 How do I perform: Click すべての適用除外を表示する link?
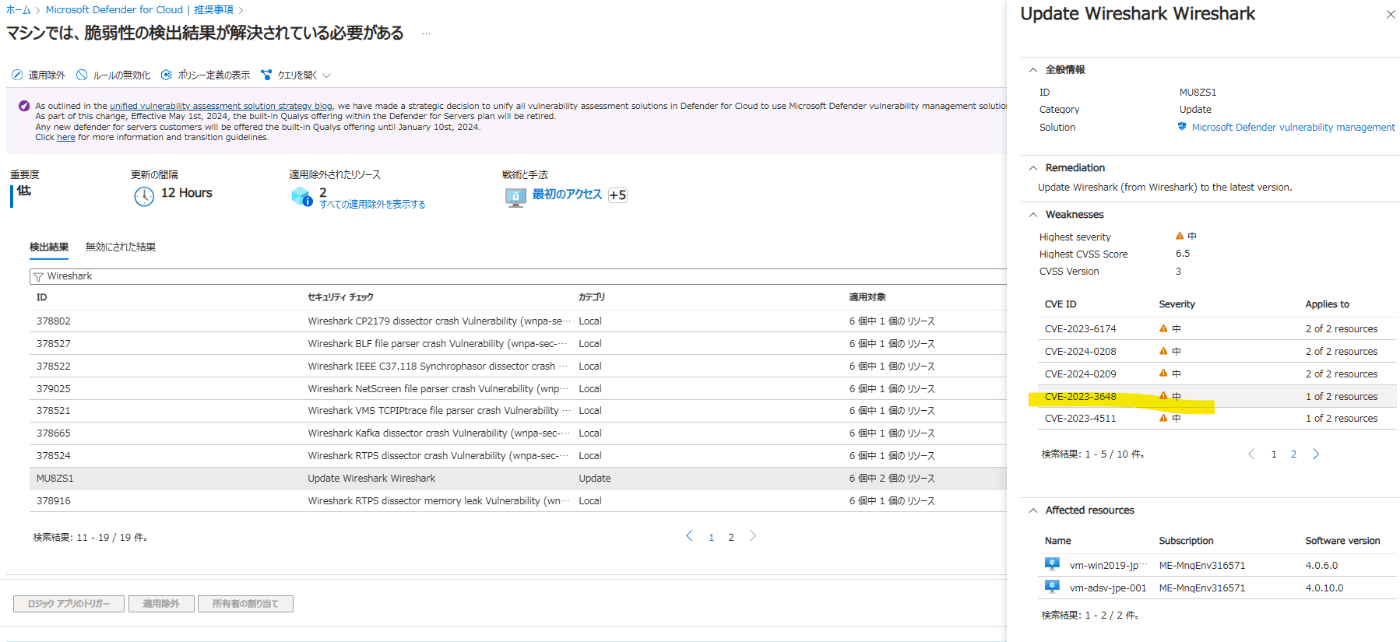click(x=372, y=205)
